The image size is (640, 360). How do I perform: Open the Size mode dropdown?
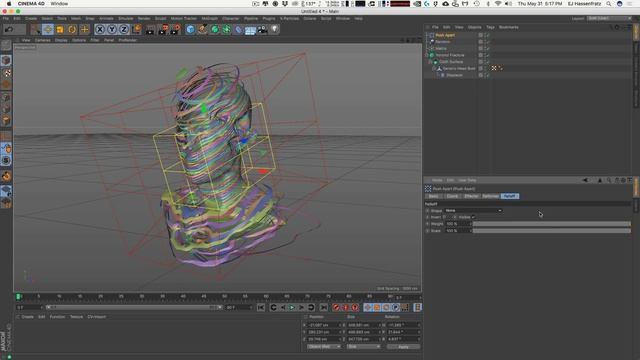364,347
